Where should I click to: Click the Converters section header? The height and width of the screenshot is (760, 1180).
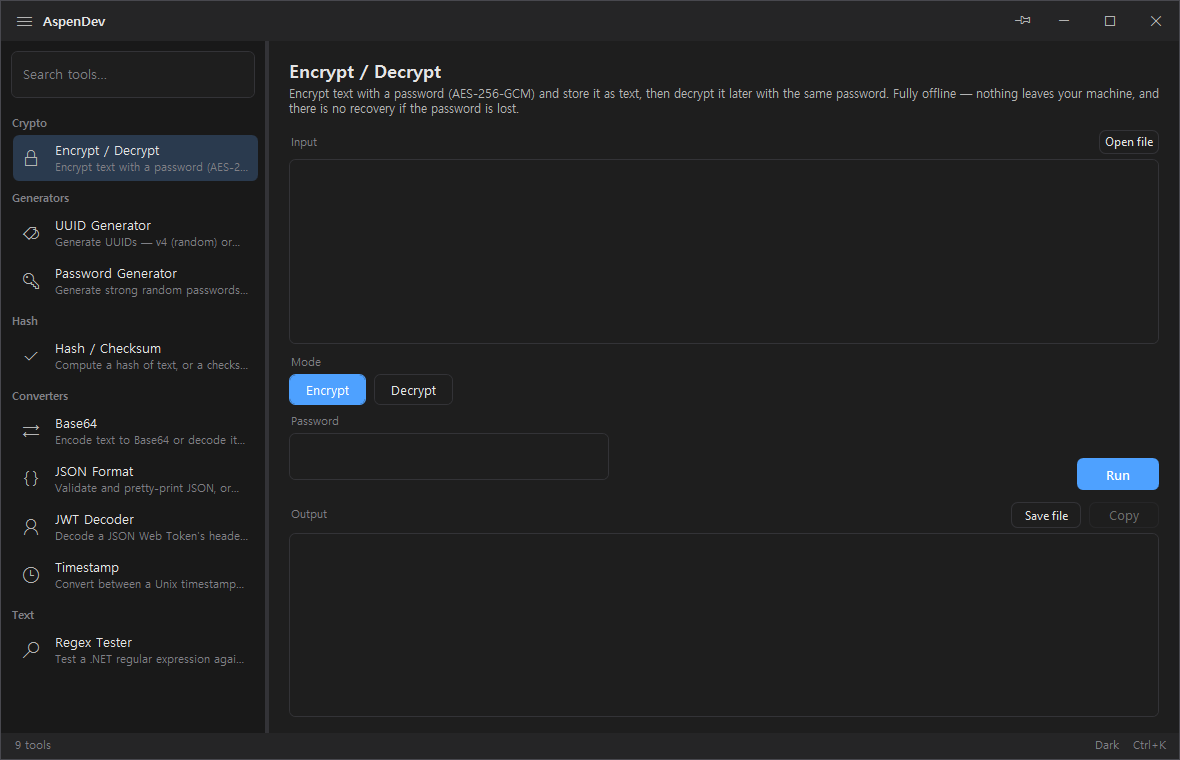(x=40, y=396)
